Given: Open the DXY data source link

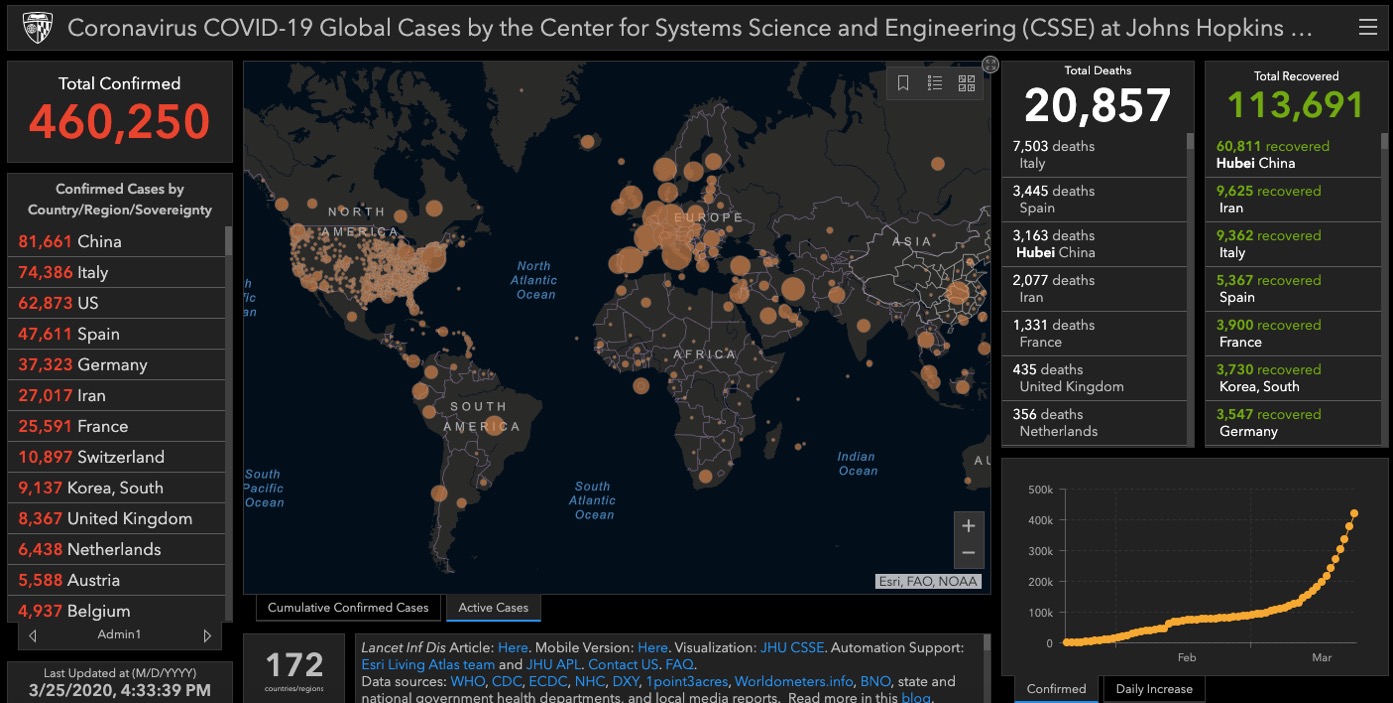Looking at the screenshot, I should [625, 681].
